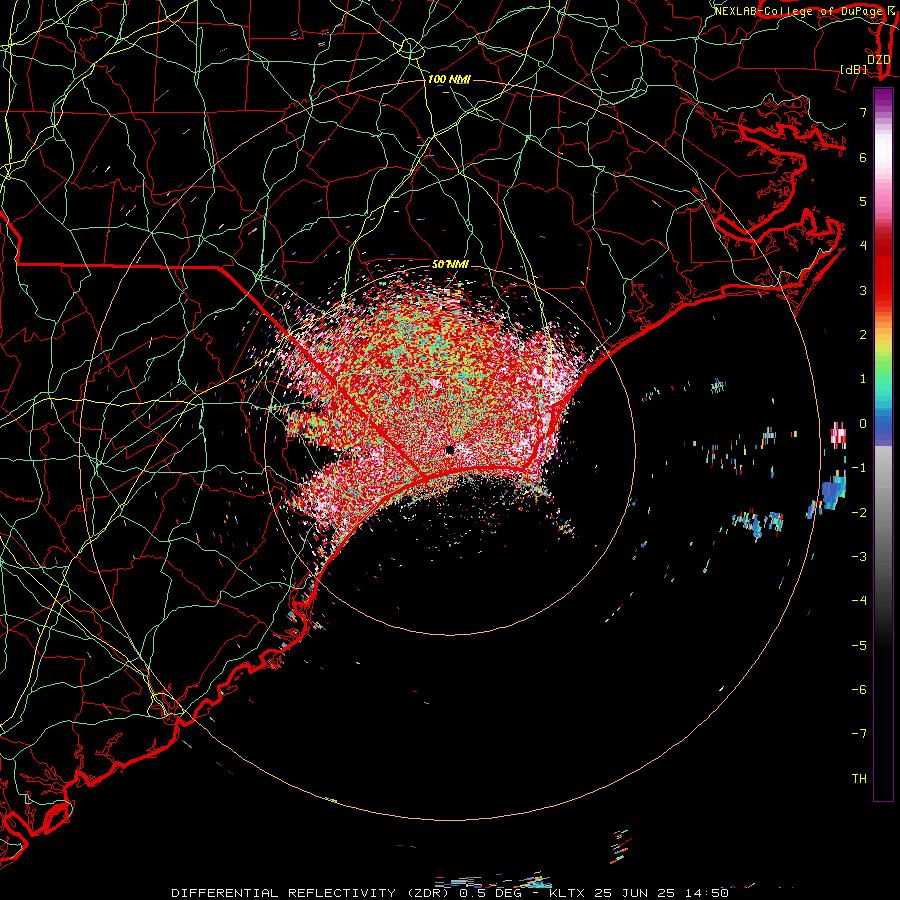900x900 pixels.
Task: Click the 3 value on the scale
Action: coord(863,290)
